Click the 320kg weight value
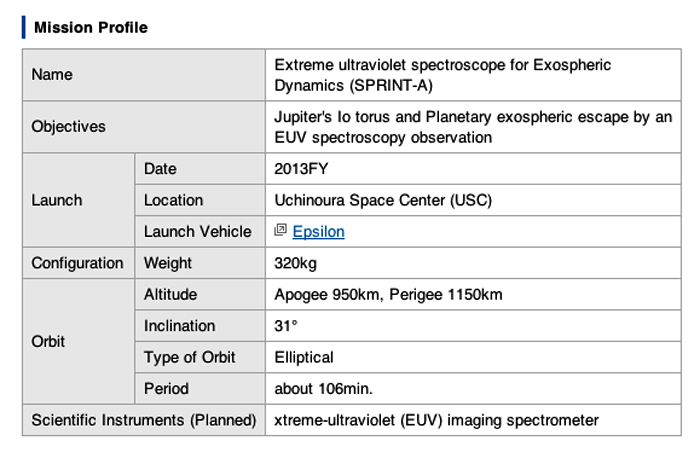 (296, 263)
